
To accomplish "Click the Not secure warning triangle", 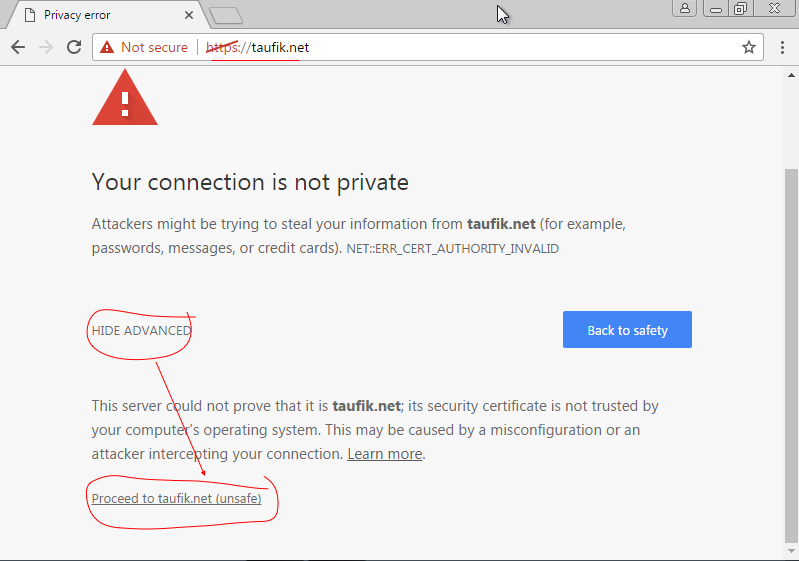I will tap(107, 47).
